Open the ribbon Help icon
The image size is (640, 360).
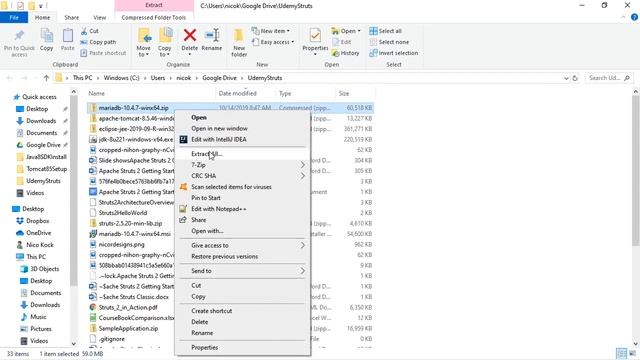point(634,17)
